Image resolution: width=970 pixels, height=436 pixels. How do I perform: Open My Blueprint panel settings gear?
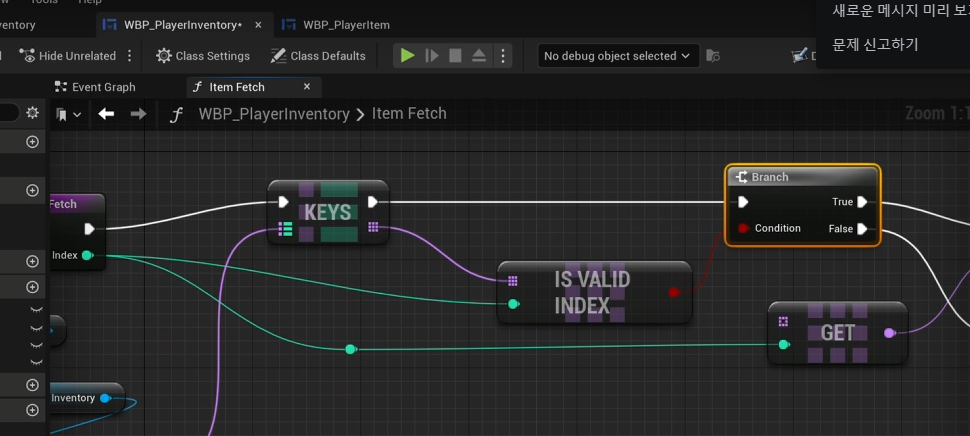pyautogui.click(x=32, y=113)
